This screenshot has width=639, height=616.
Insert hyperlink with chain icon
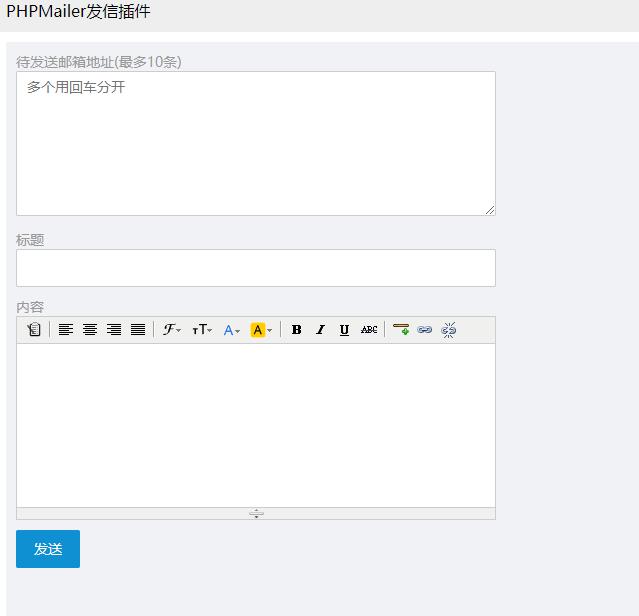coord(425,329)
